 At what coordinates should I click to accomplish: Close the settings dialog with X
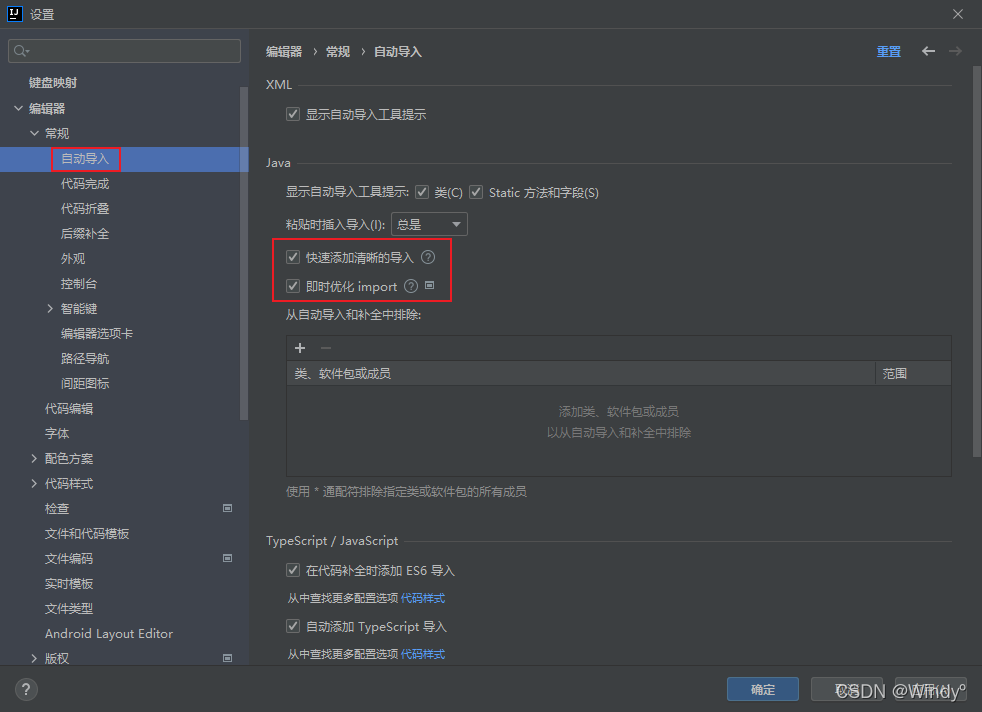(x=958, y=14)
